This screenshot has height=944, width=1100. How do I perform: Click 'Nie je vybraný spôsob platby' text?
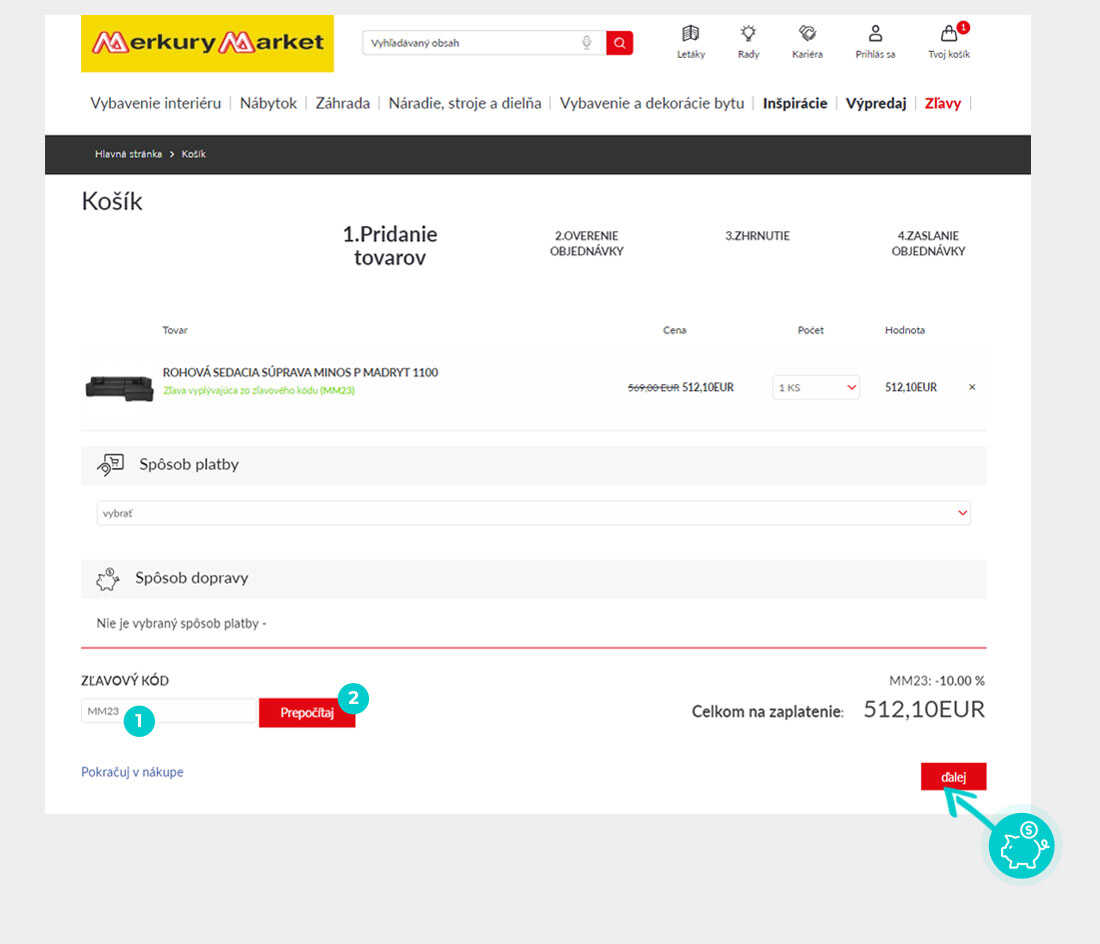point(181,623)
